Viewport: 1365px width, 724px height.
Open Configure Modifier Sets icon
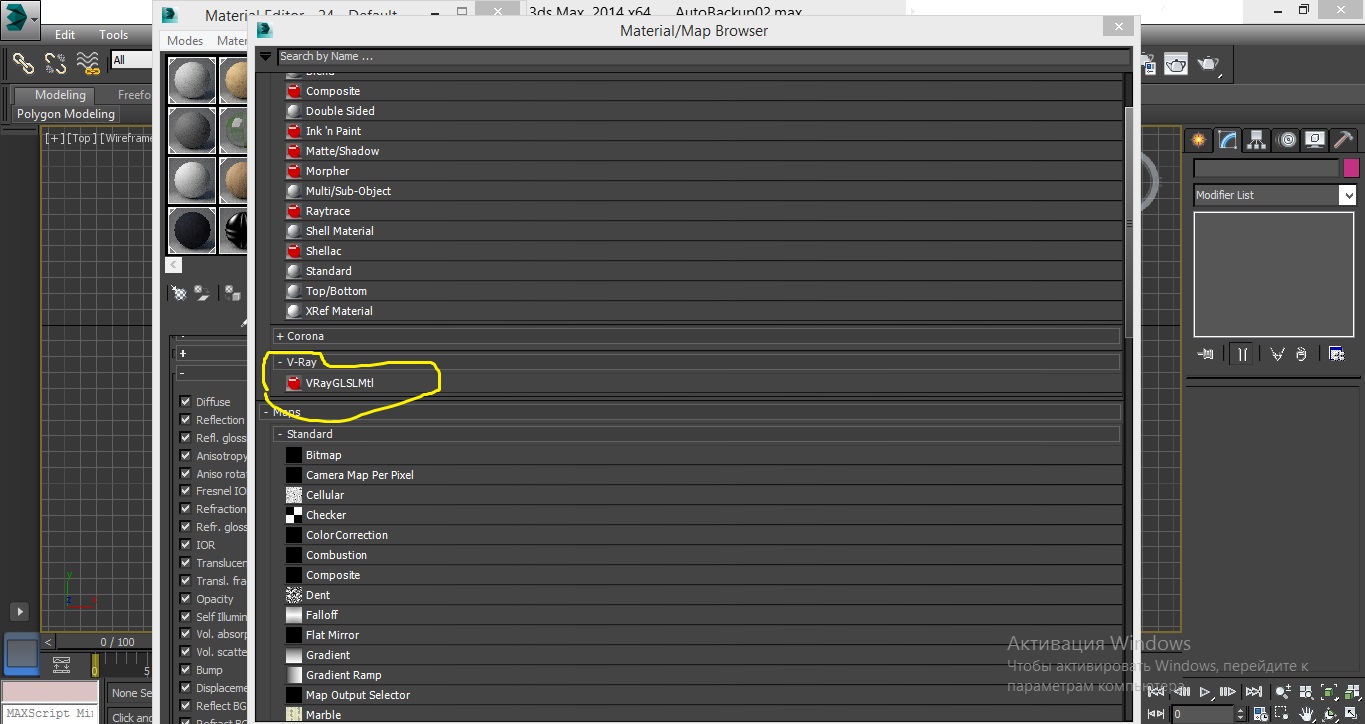click(x=1336, y=354)
